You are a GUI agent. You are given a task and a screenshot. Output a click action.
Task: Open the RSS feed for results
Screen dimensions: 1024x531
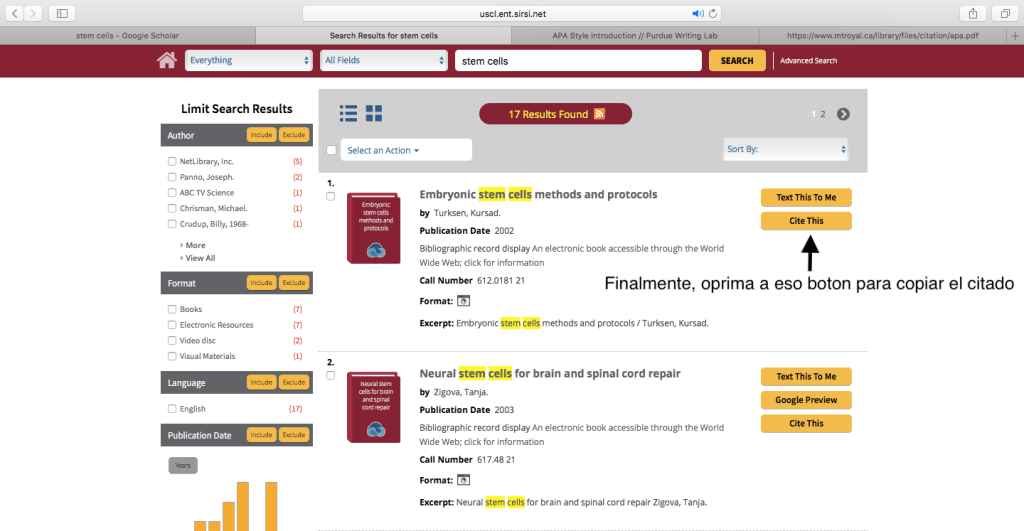coord(600,114)
